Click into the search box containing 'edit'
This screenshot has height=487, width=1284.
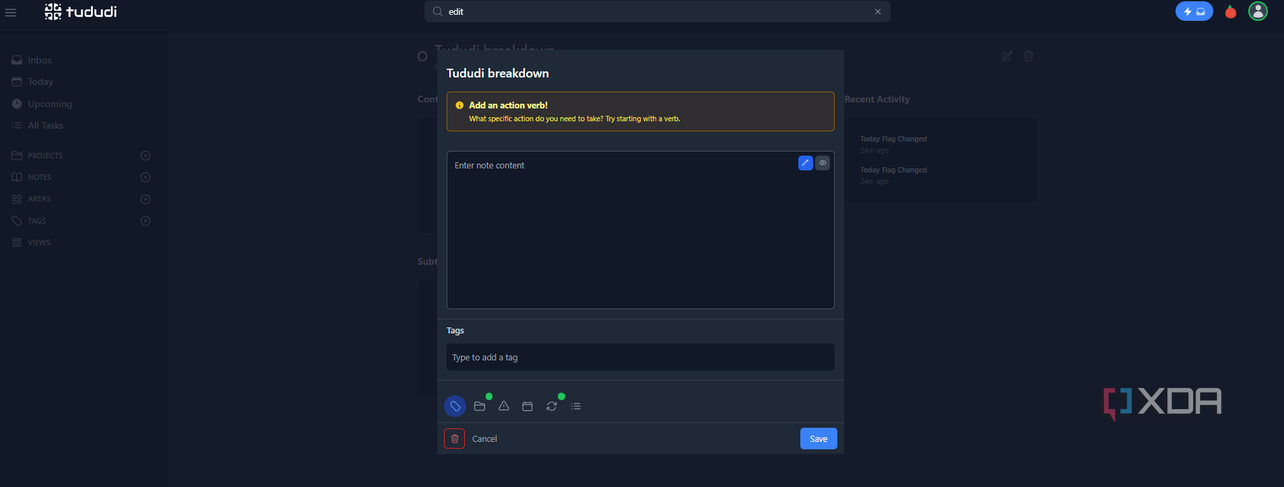tap(657, 12)
